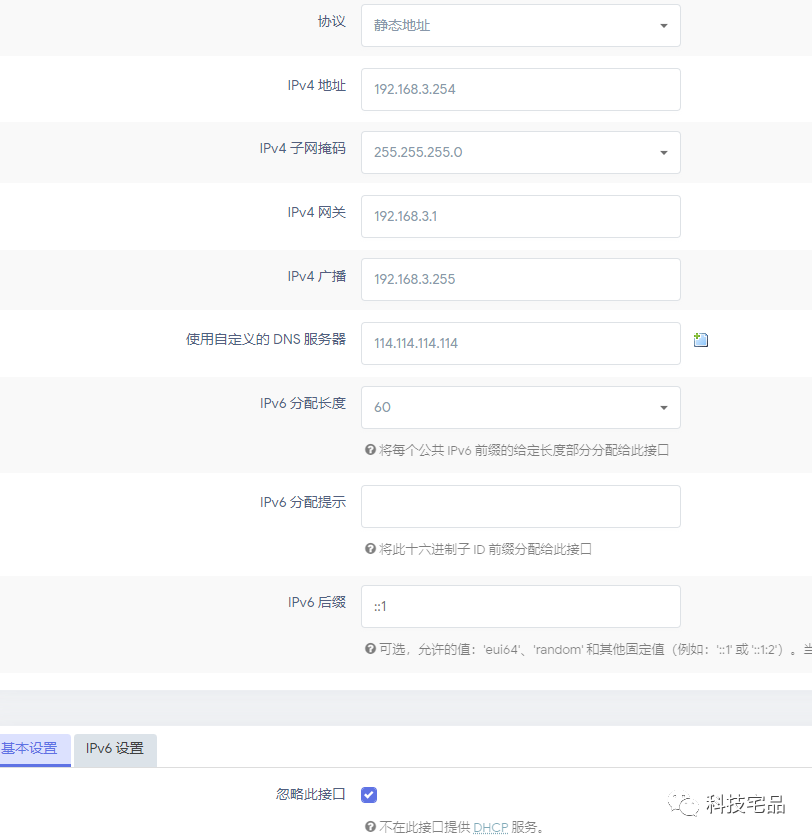The height and width of the screenshot is (840, 812).
Task: Click the dropdown arrow of 子网掩码 selector
Action: 663,152
